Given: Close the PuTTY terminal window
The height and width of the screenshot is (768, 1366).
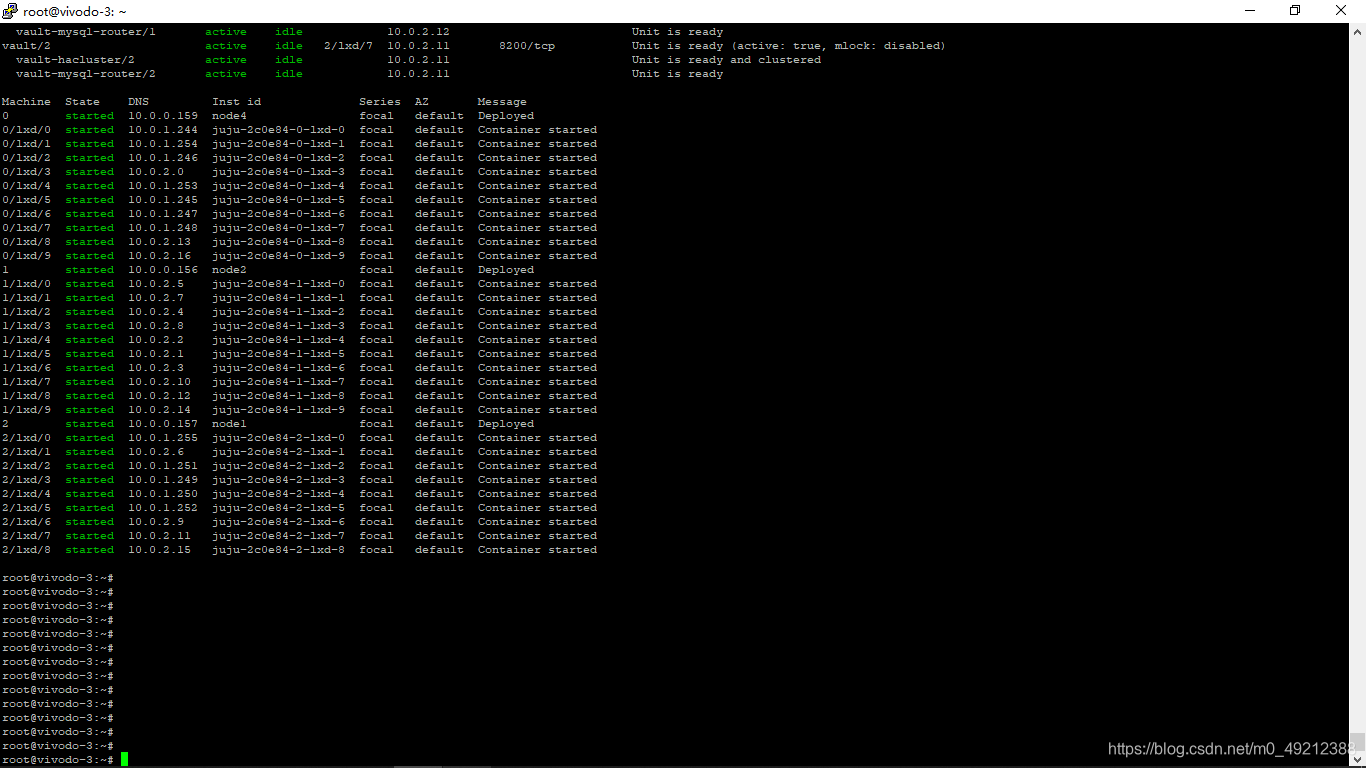Looking at the screenshot, I should (x=1342, y=11).
